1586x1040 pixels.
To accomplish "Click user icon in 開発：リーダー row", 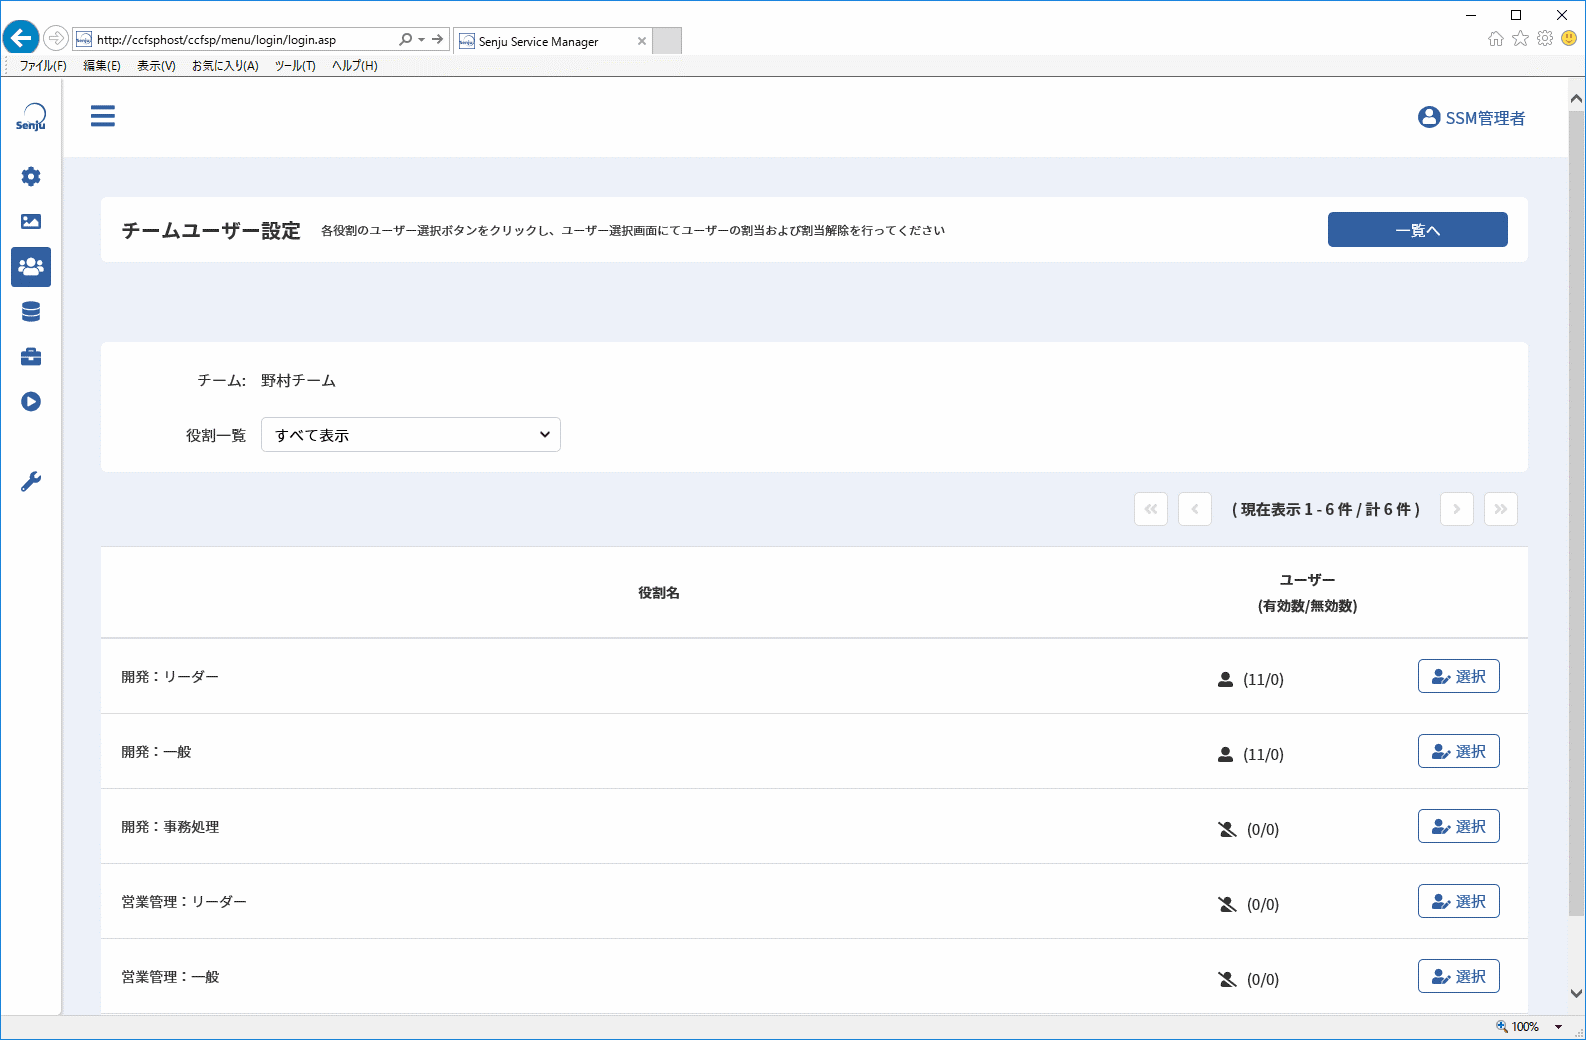I will 1225,679.
